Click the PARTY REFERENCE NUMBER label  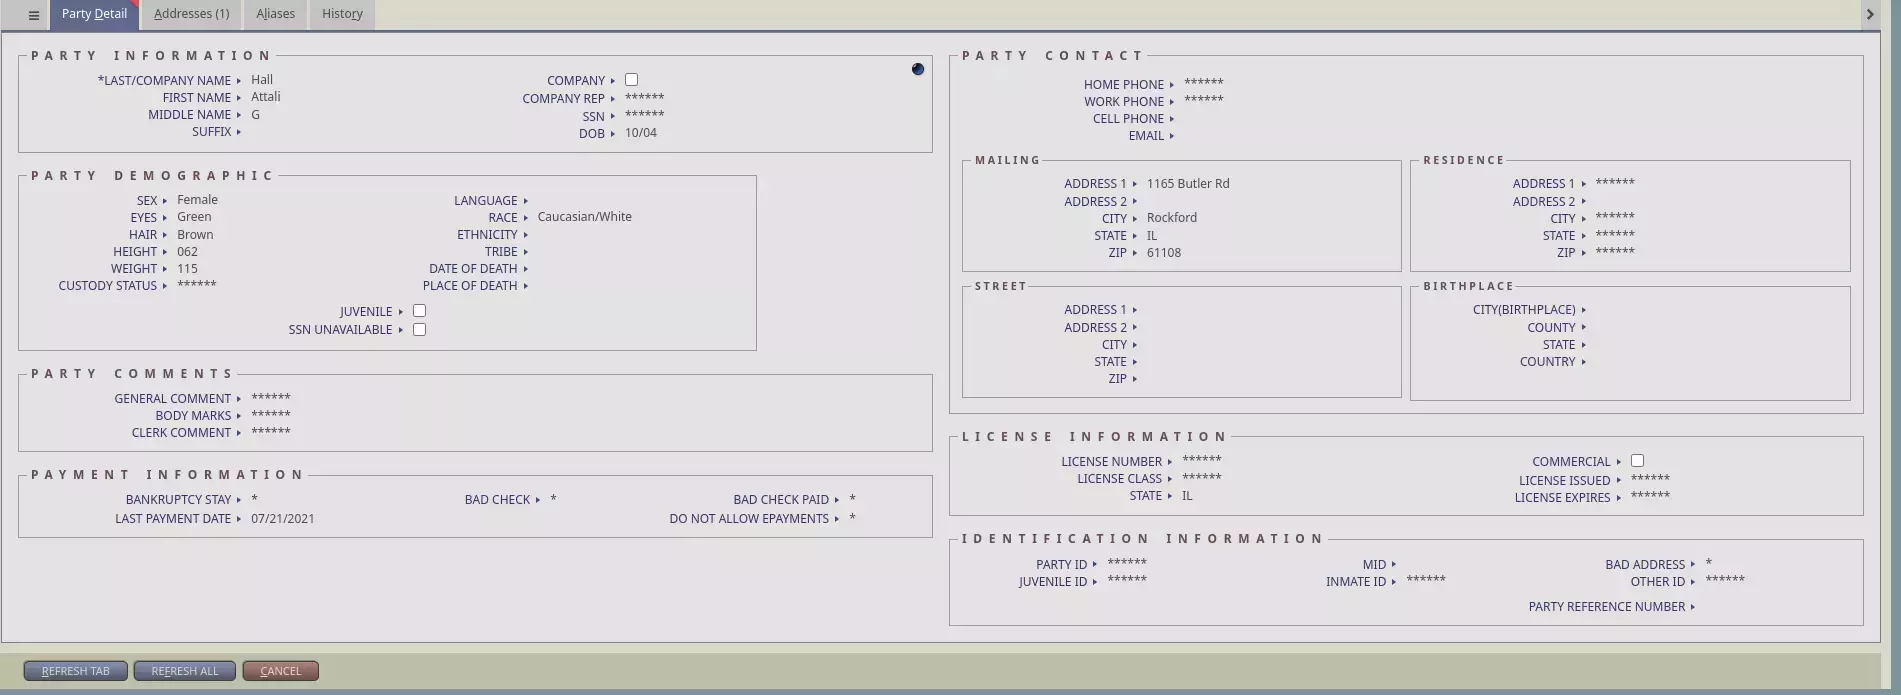(x=1606, y=607)
